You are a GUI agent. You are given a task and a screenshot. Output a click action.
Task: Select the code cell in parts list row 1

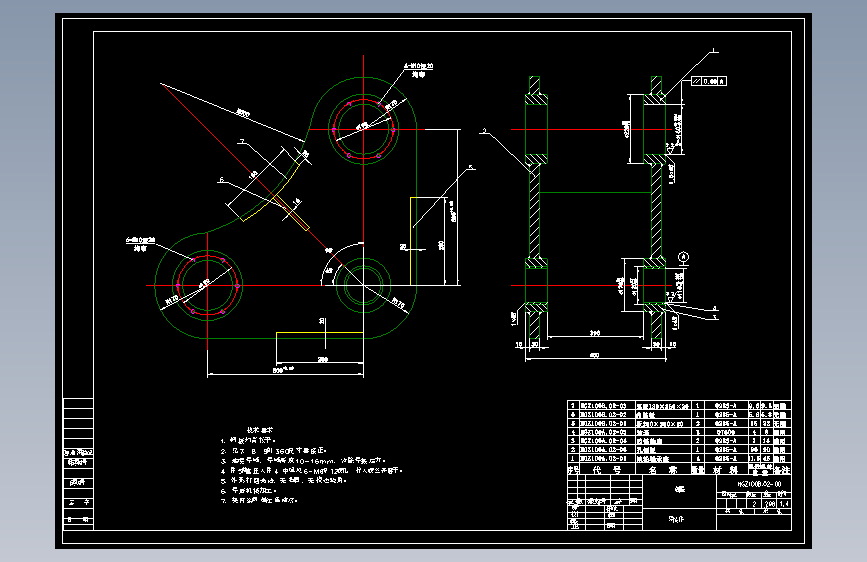607,459
